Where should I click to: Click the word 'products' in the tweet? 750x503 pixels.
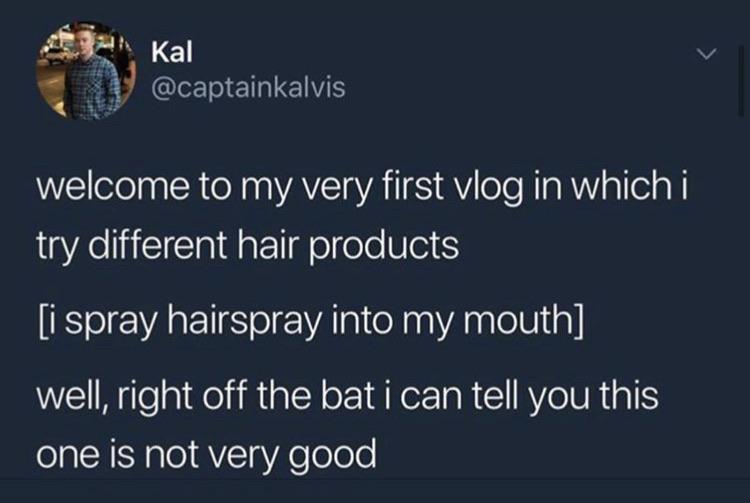pyautogui.click(x=381, y=247)
